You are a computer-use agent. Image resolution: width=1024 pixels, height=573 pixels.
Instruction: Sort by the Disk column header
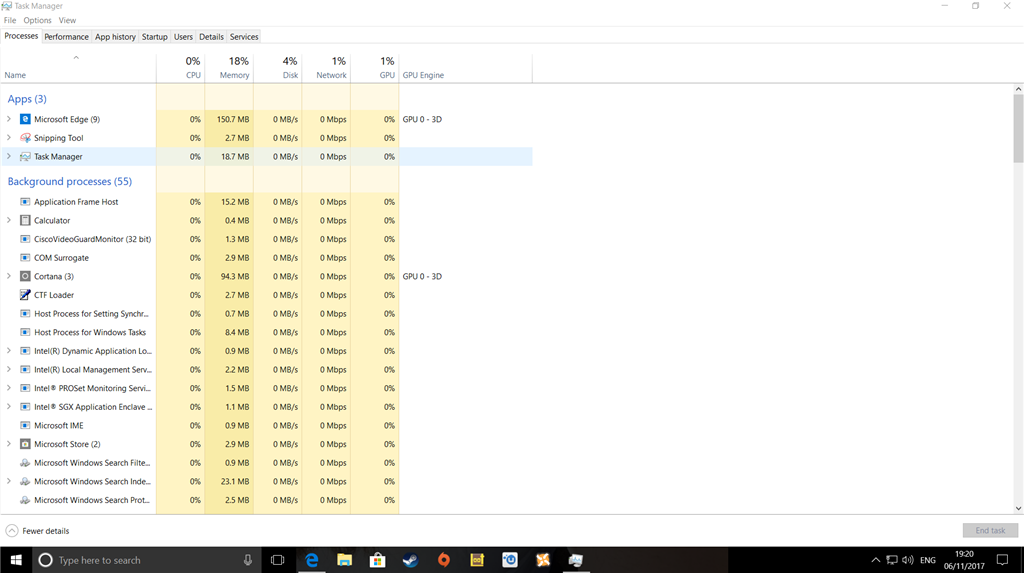tap(278, 68)
